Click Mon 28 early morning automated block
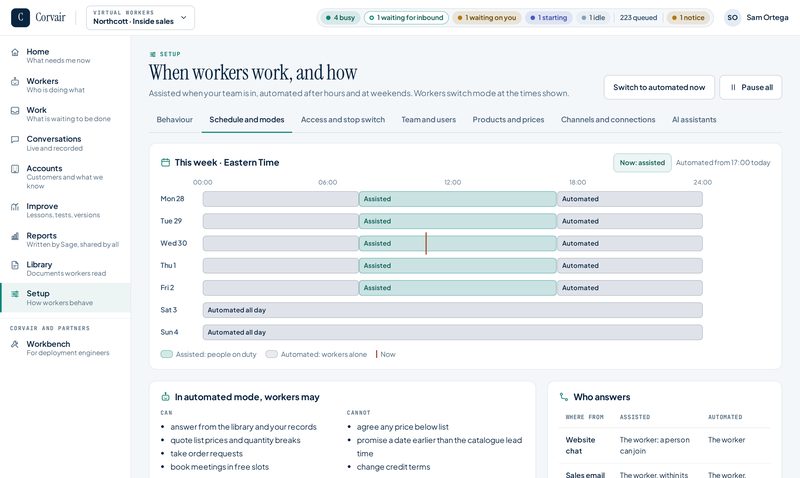Screen dimensions: 800x478 [x=281, y=199]
